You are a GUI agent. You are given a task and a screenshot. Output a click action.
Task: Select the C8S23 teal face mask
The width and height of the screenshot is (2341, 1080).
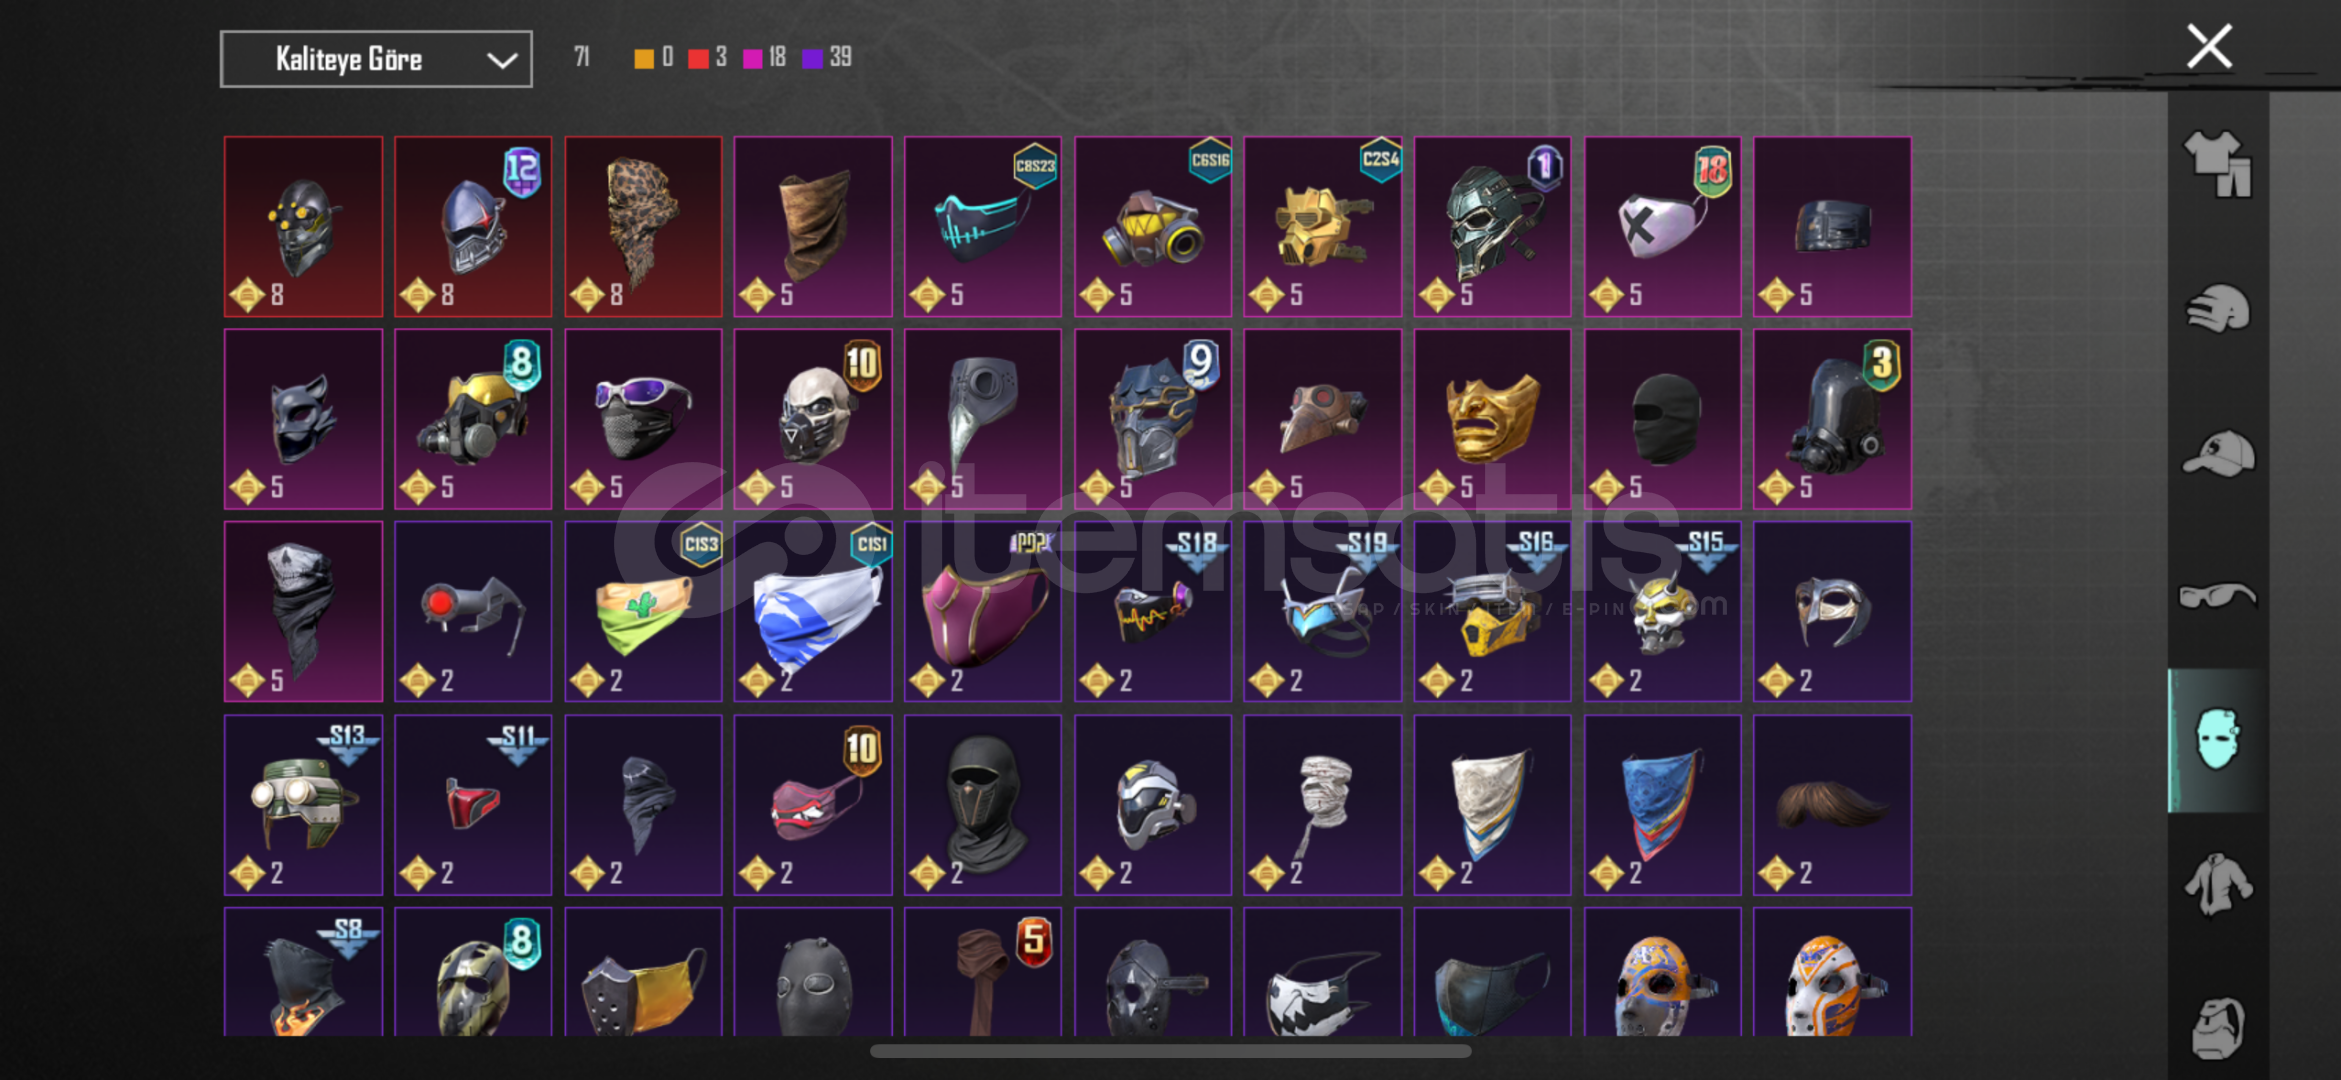982,227
